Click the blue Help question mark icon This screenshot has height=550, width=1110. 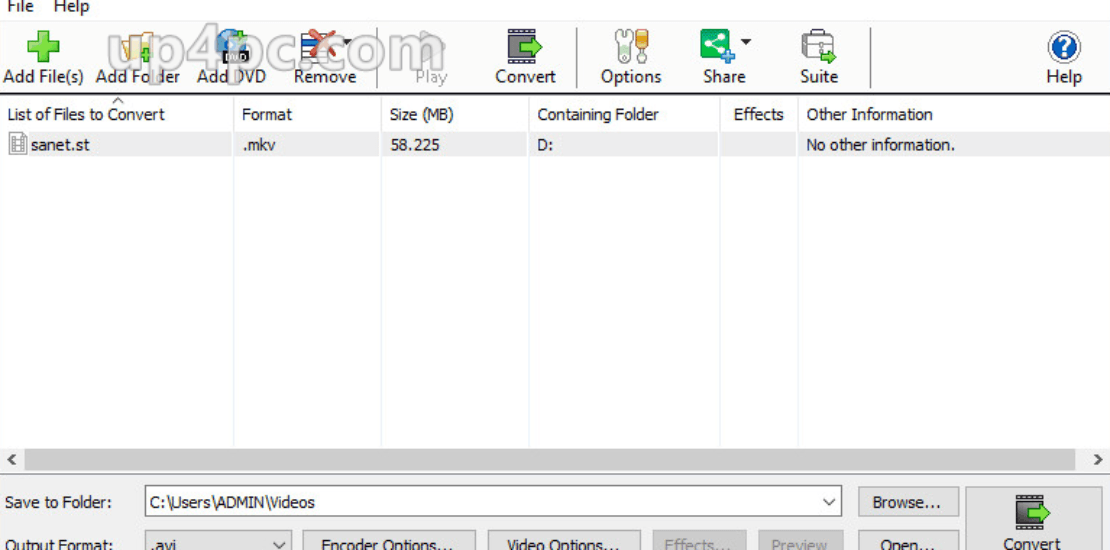click(1064, 47)
